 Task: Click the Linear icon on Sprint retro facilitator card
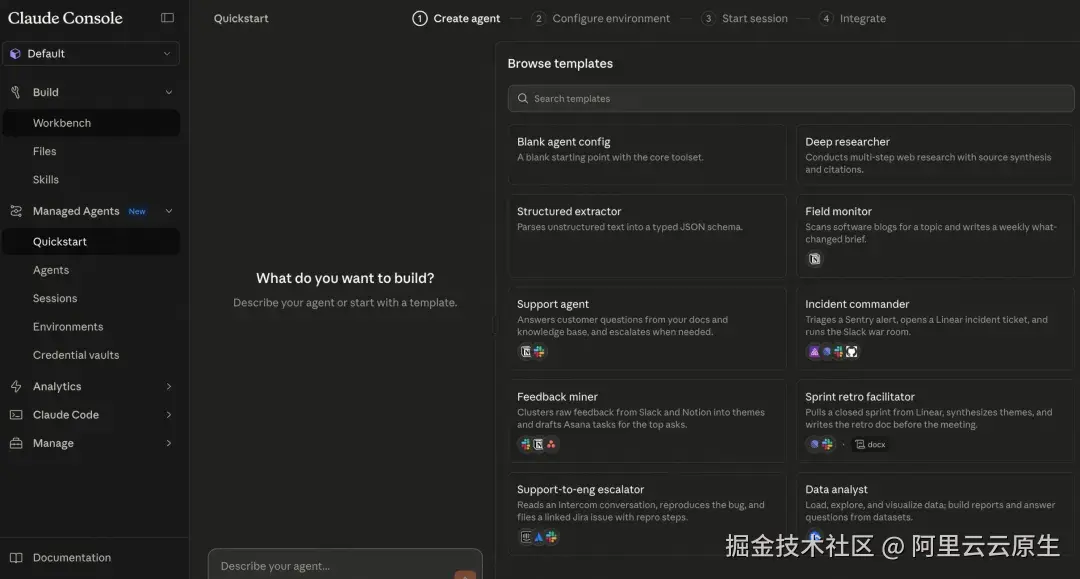(814, 445)
